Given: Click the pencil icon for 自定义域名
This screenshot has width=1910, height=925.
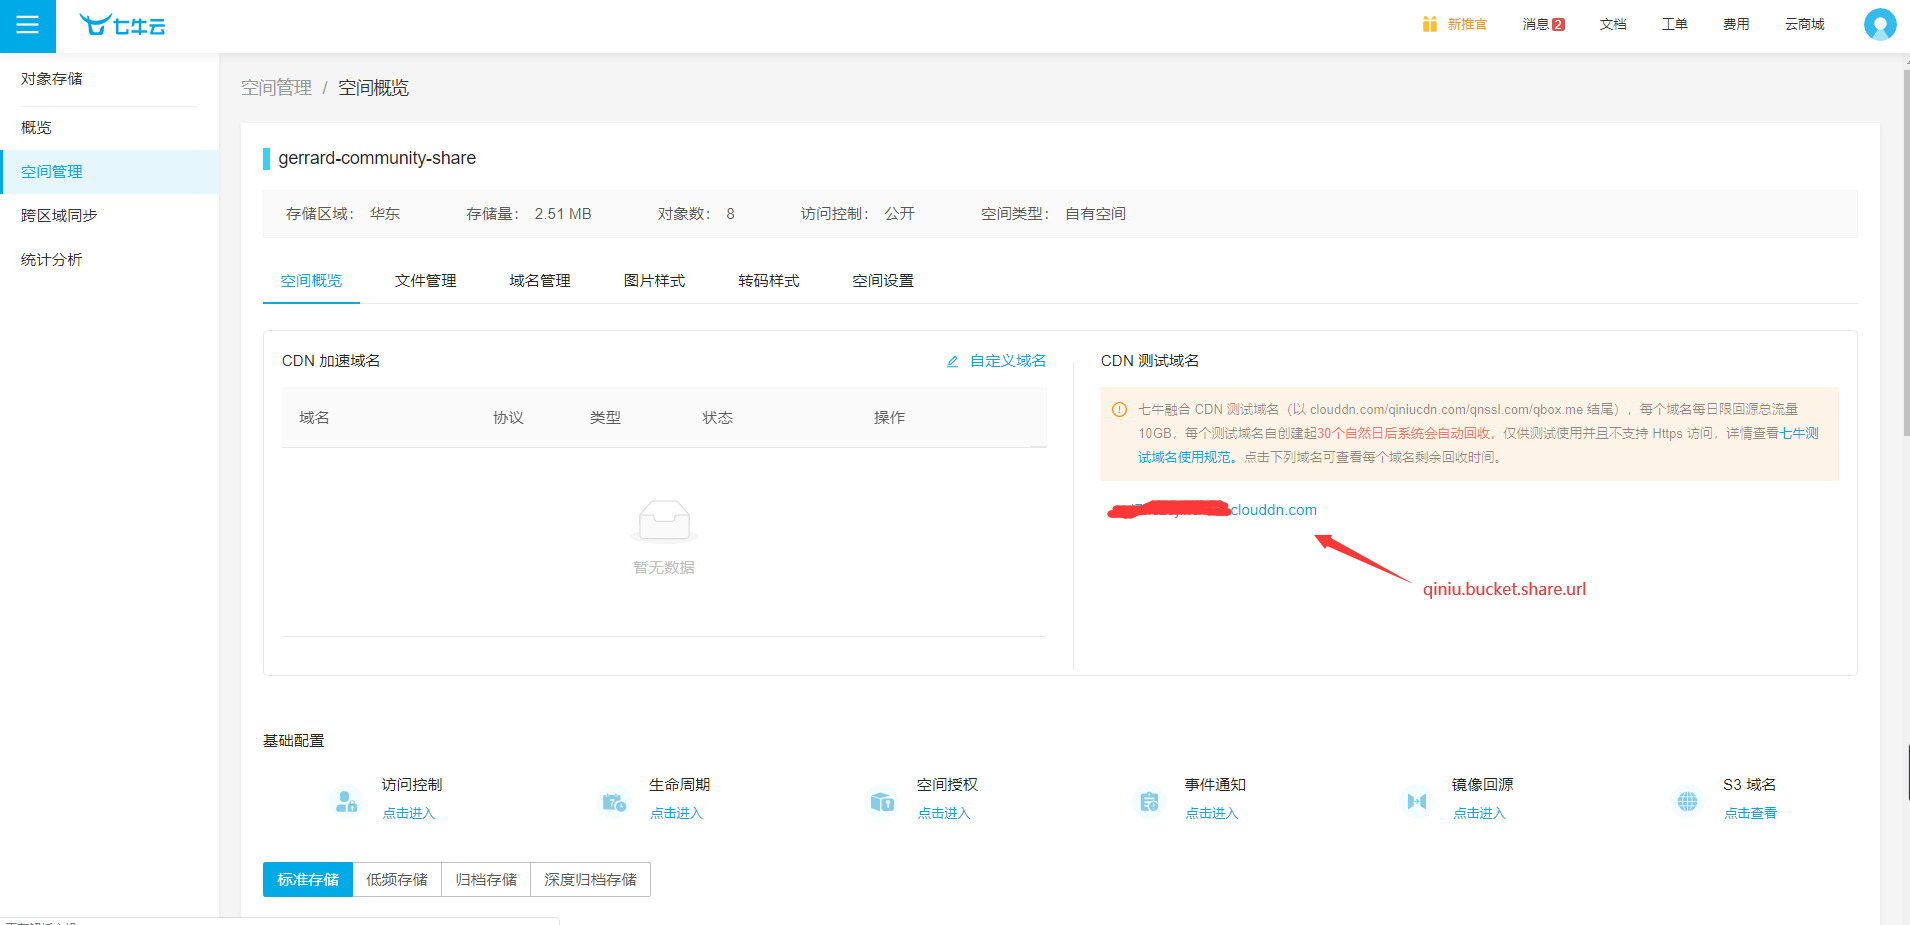Looking at the screenshot, I should [953, 361].
